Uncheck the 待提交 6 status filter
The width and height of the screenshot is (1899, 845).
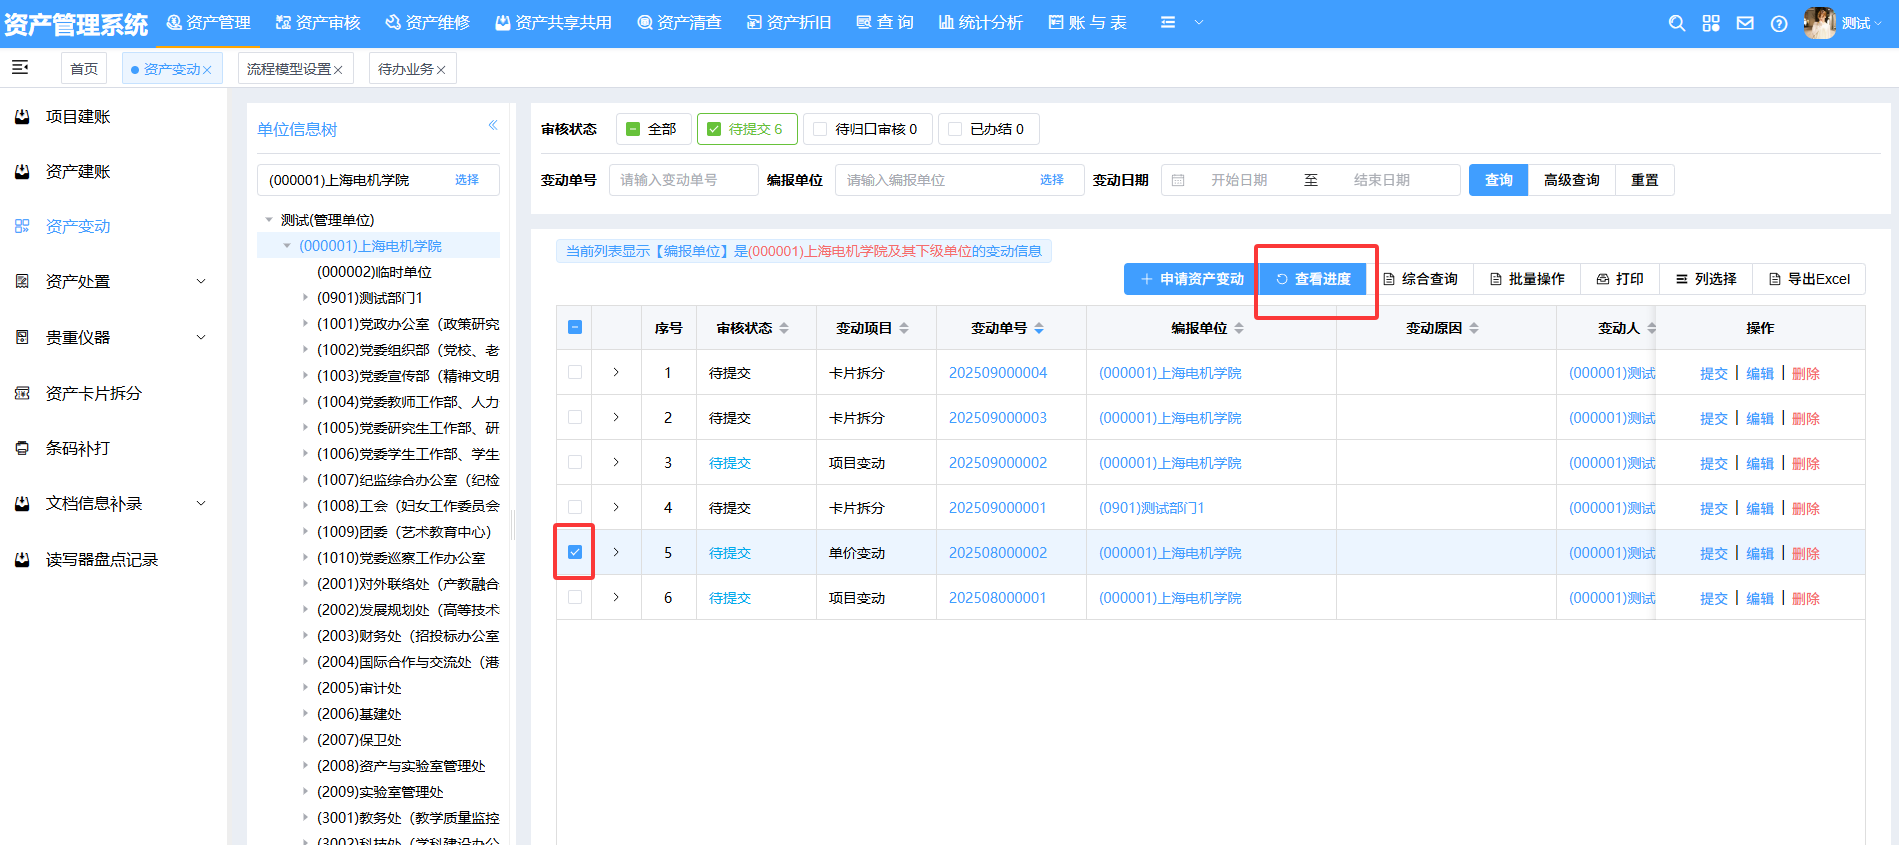[x=714, y=129]
